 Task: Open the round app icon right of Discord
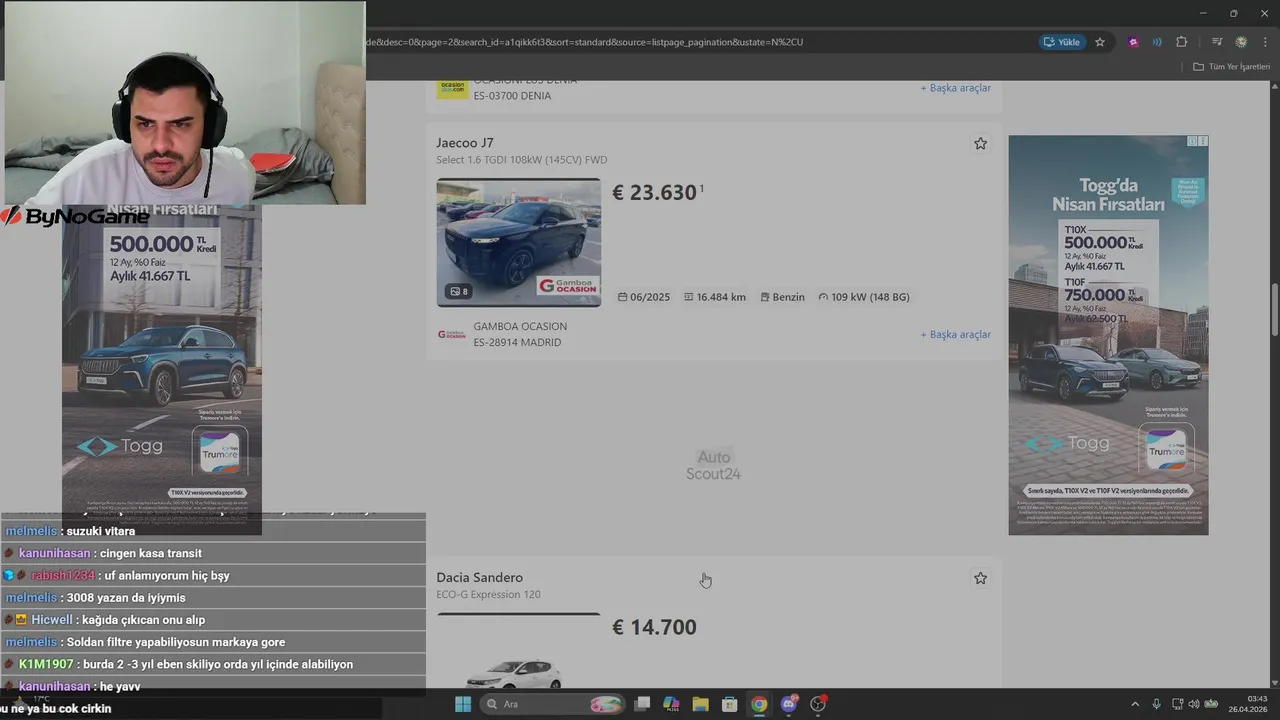[x=818, y=704]
